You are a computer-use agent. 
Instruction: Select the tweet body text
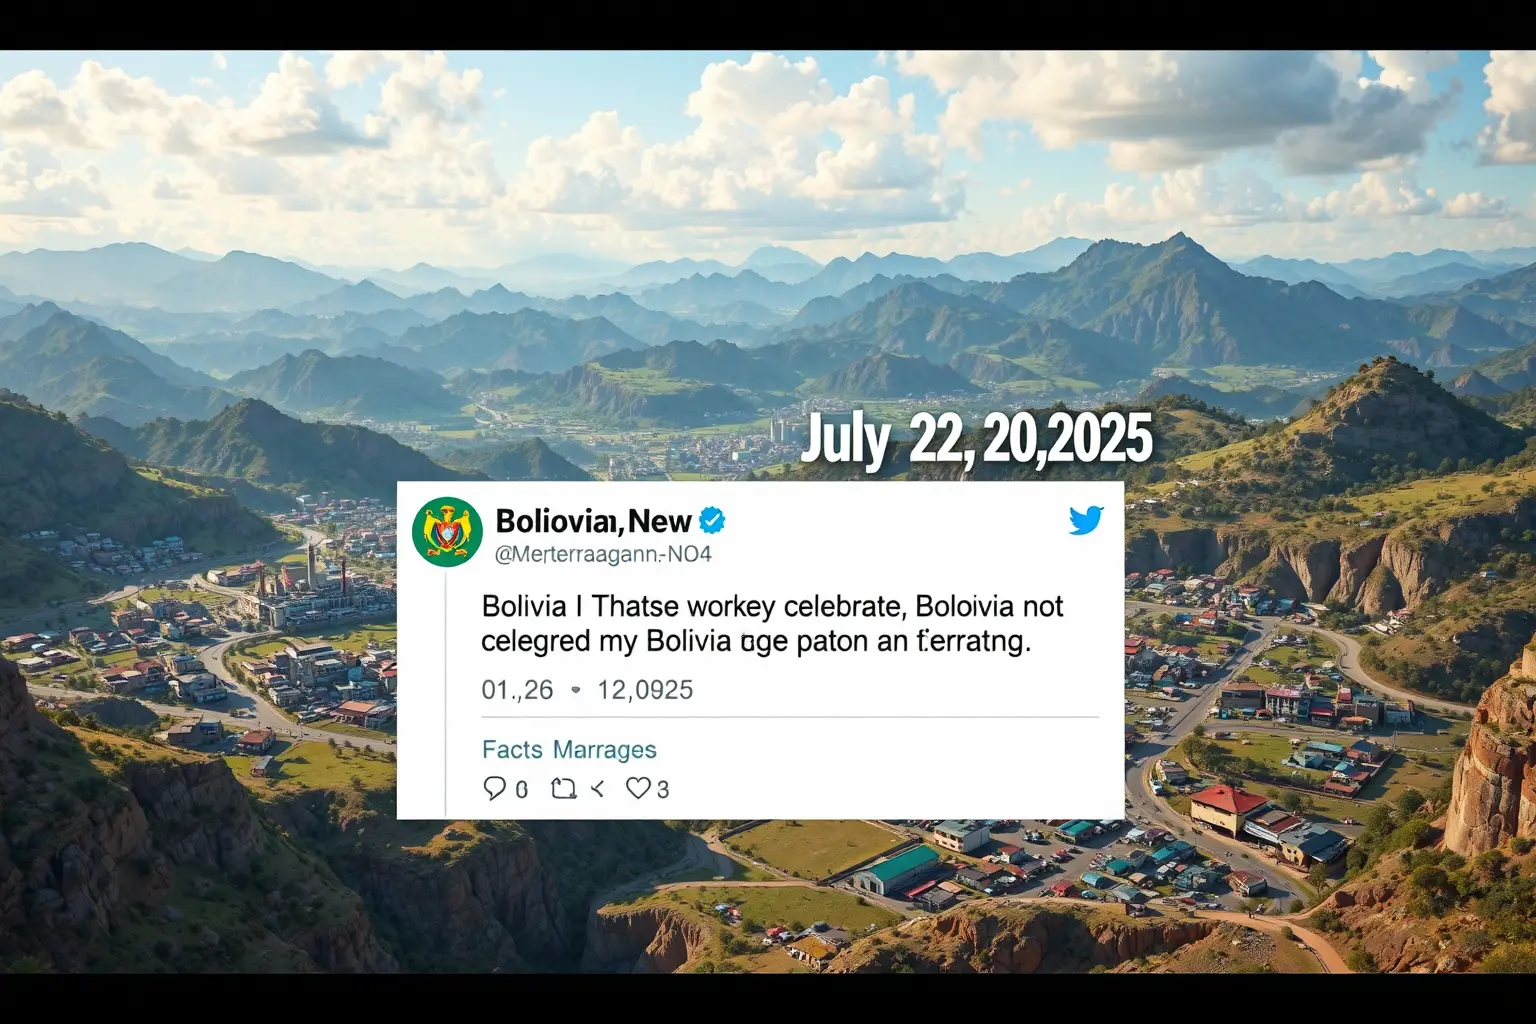[772, 623]
